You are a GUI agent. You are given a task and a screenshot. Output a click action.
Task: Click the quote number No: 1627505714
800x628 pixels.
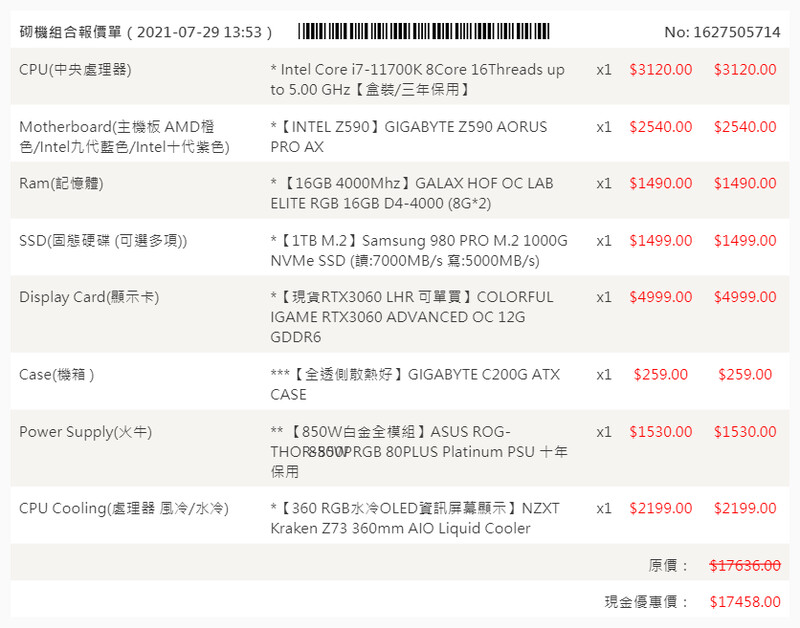722,32
